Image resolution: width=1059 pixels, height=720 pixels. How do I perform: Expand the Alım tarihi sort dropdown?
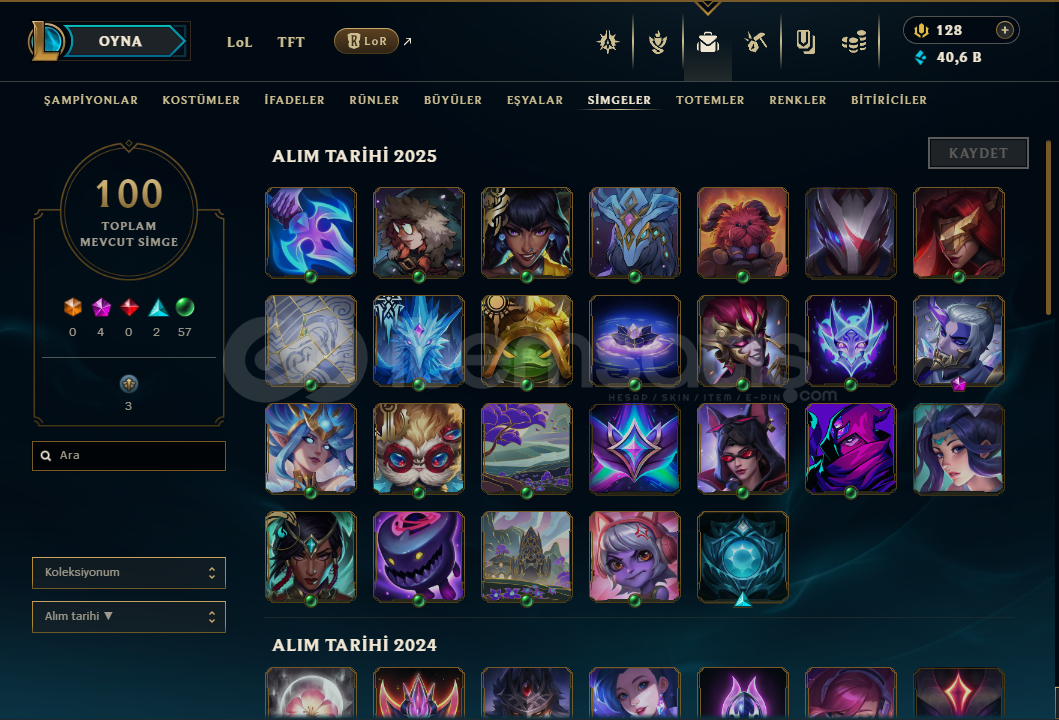point(129,617)
